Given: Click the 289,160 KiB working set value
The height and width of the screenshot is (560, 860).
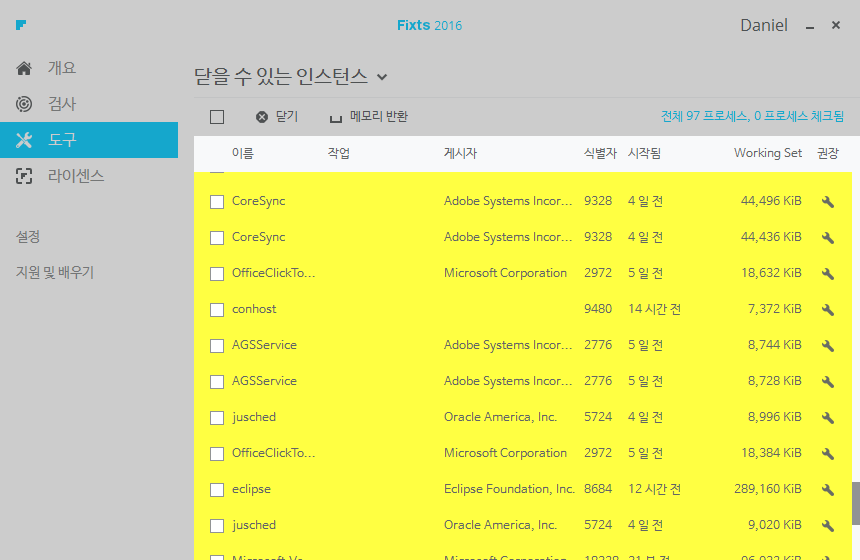Looking at the screenshot, I should point(768,489).
